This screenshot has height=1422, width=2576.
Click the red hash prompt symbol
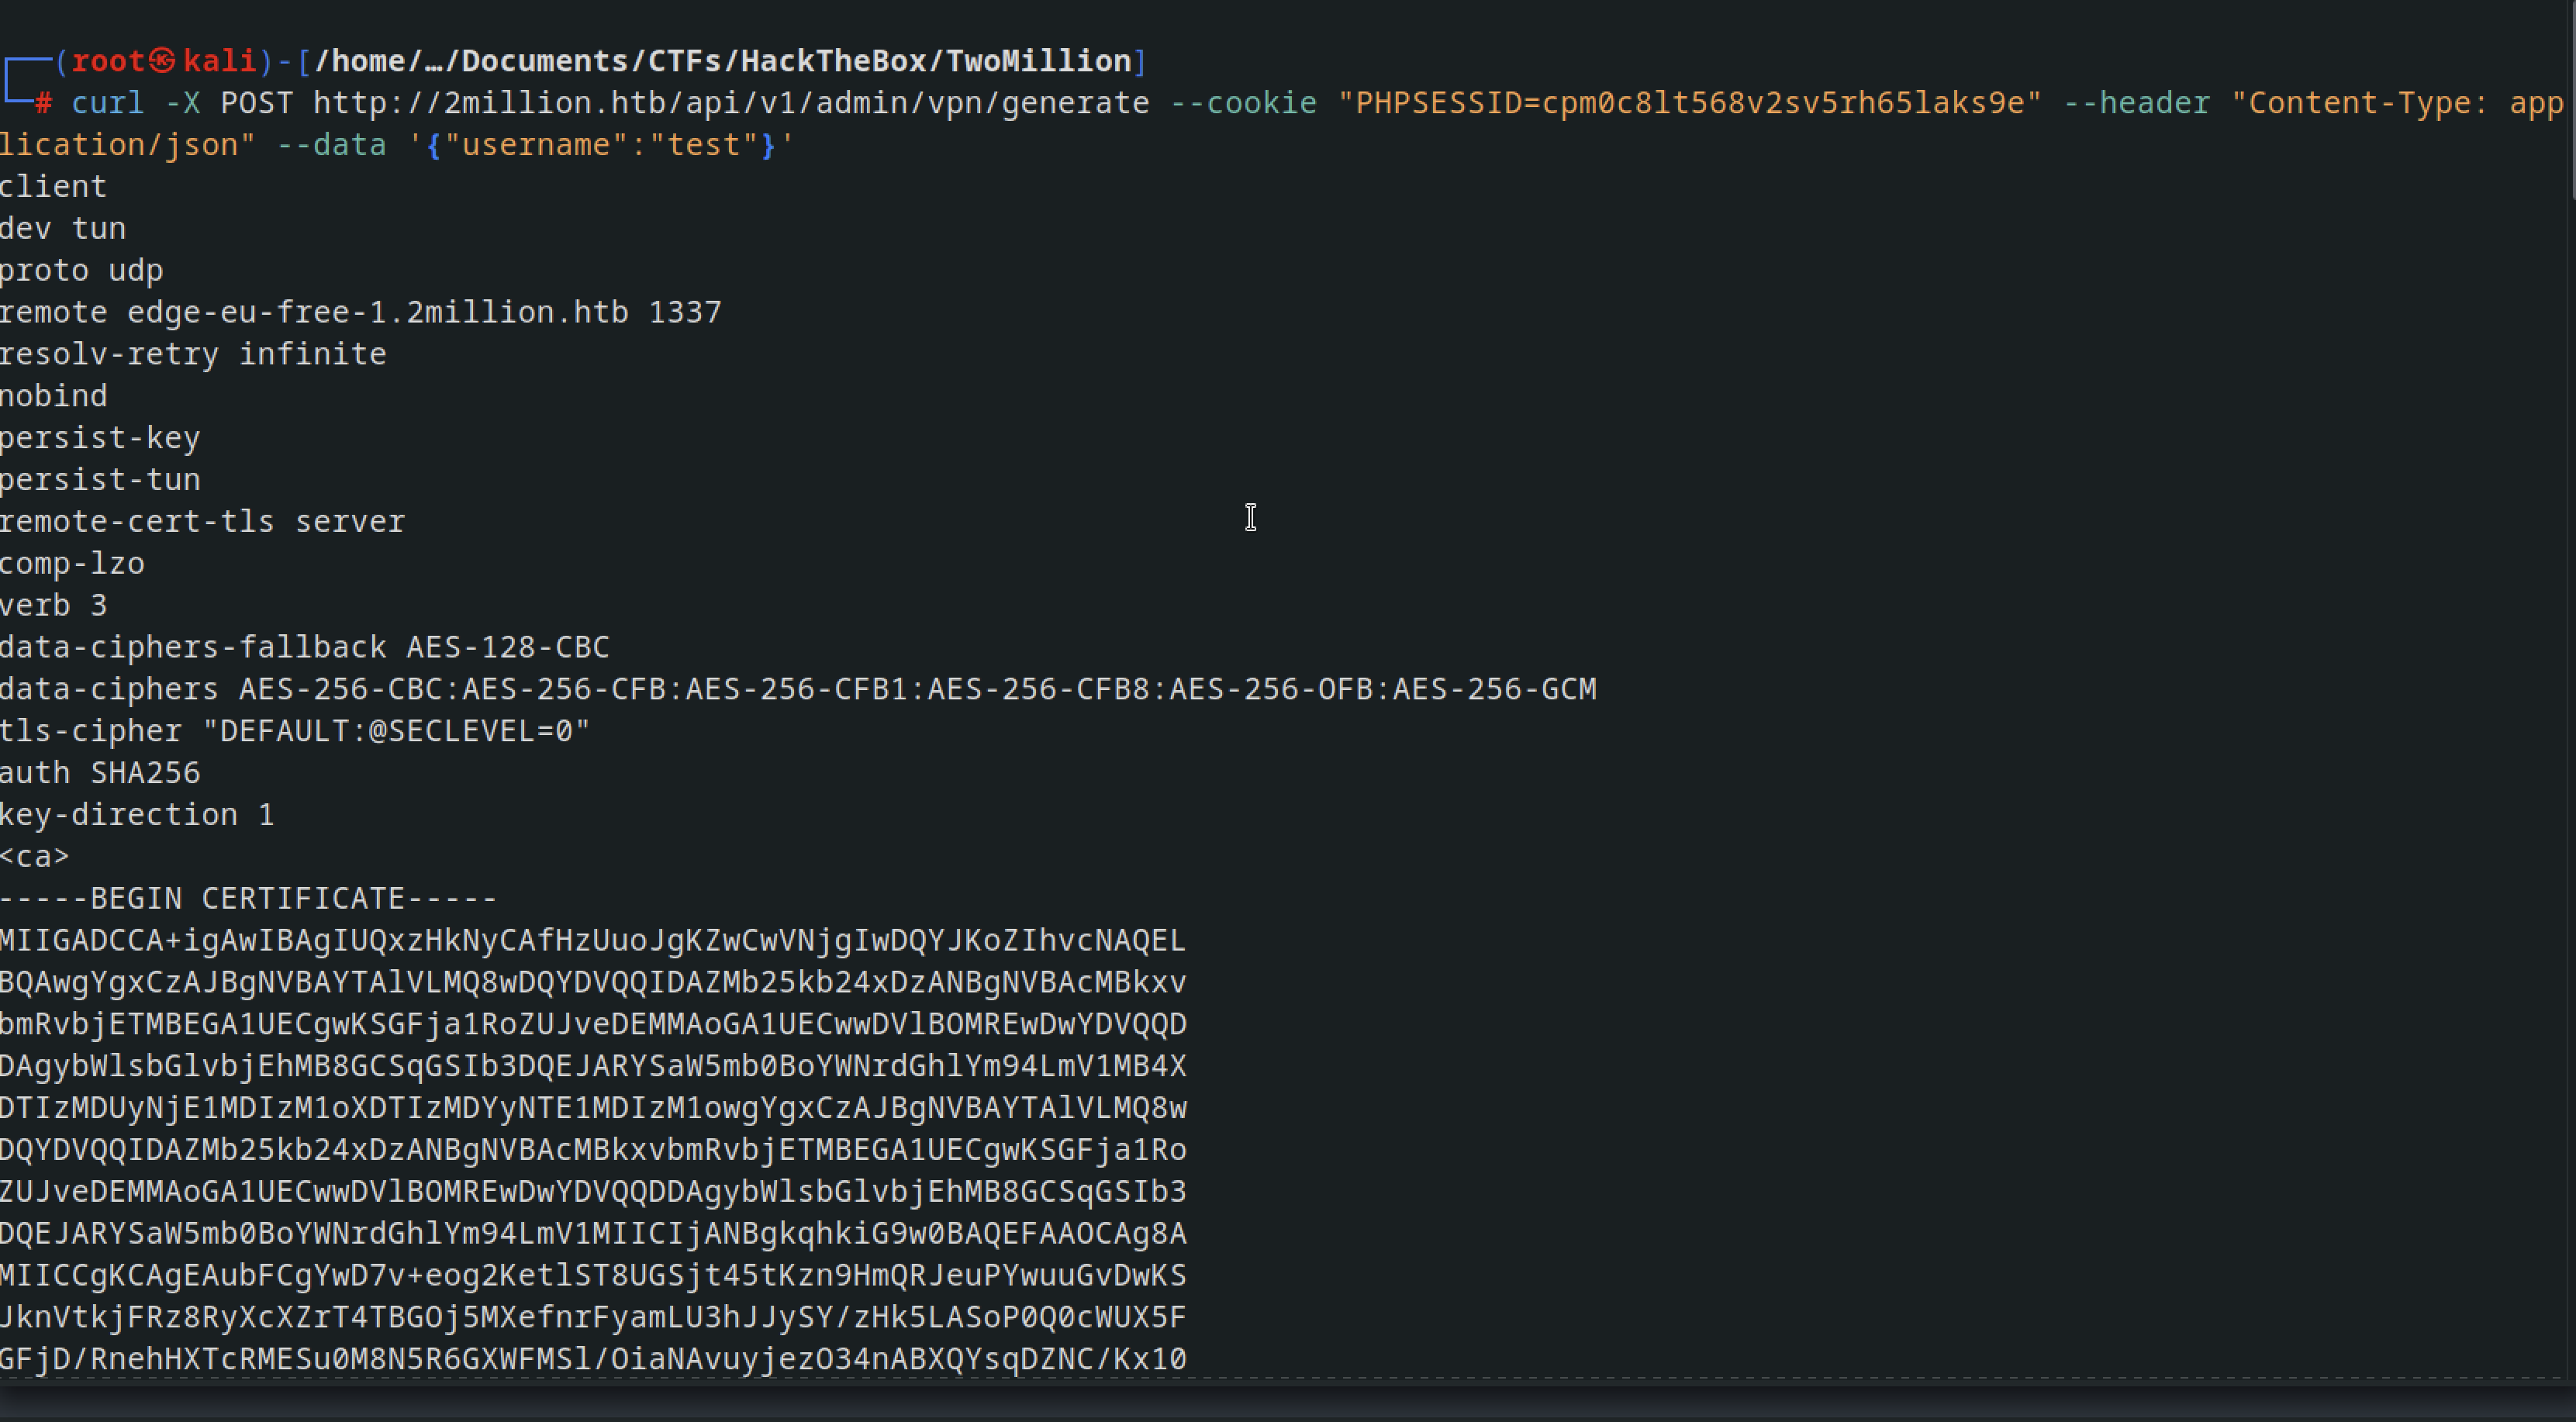(x=43, y=103)
